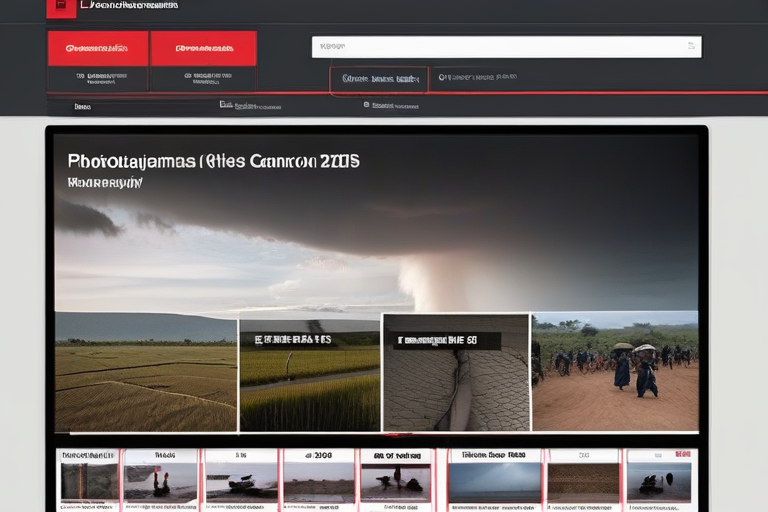
Task: Click the red badge on the last filmstrip thumbnail
Action: 684,455
